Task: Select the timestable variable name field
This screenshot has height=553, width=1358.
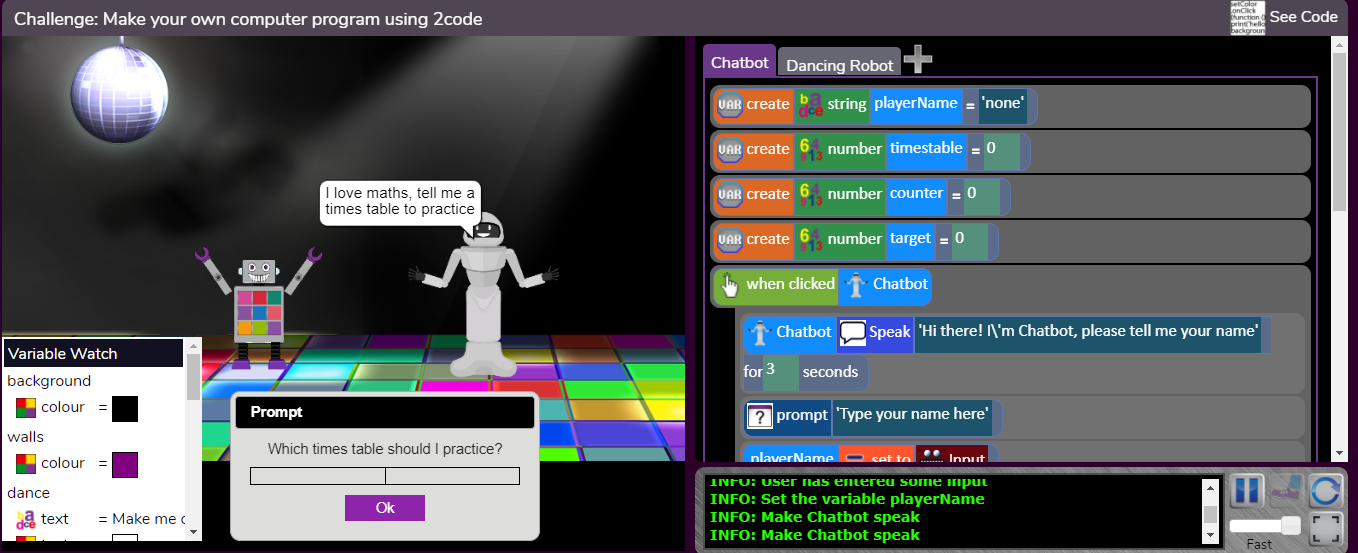Action: pos(926,148)
